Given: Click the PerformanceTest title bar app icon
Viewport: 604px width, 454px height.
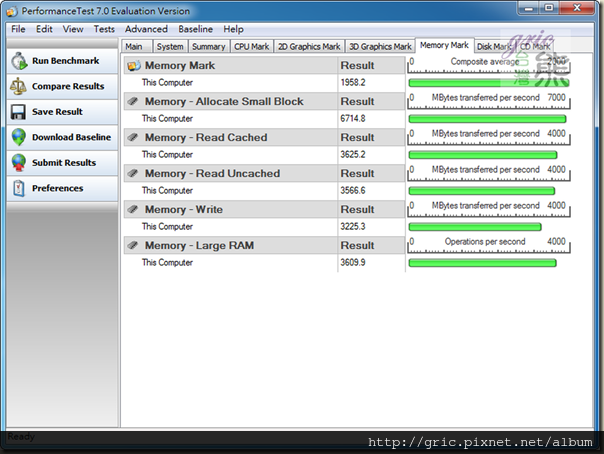Looking at the screenshot, I should (12, 12).
